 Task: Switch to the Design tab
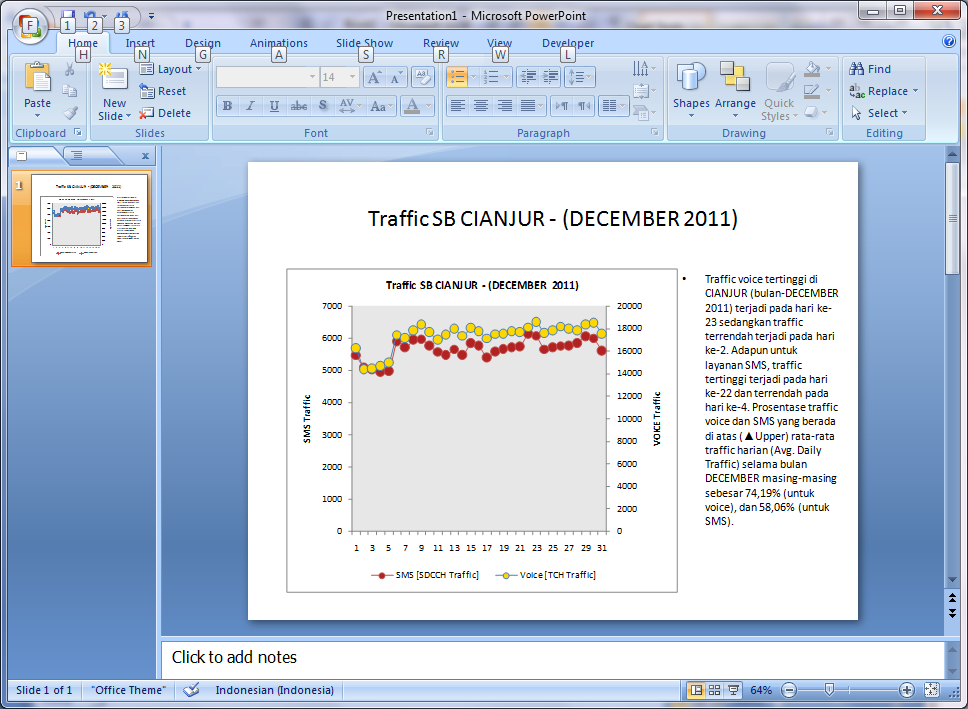tap(203, 43)
